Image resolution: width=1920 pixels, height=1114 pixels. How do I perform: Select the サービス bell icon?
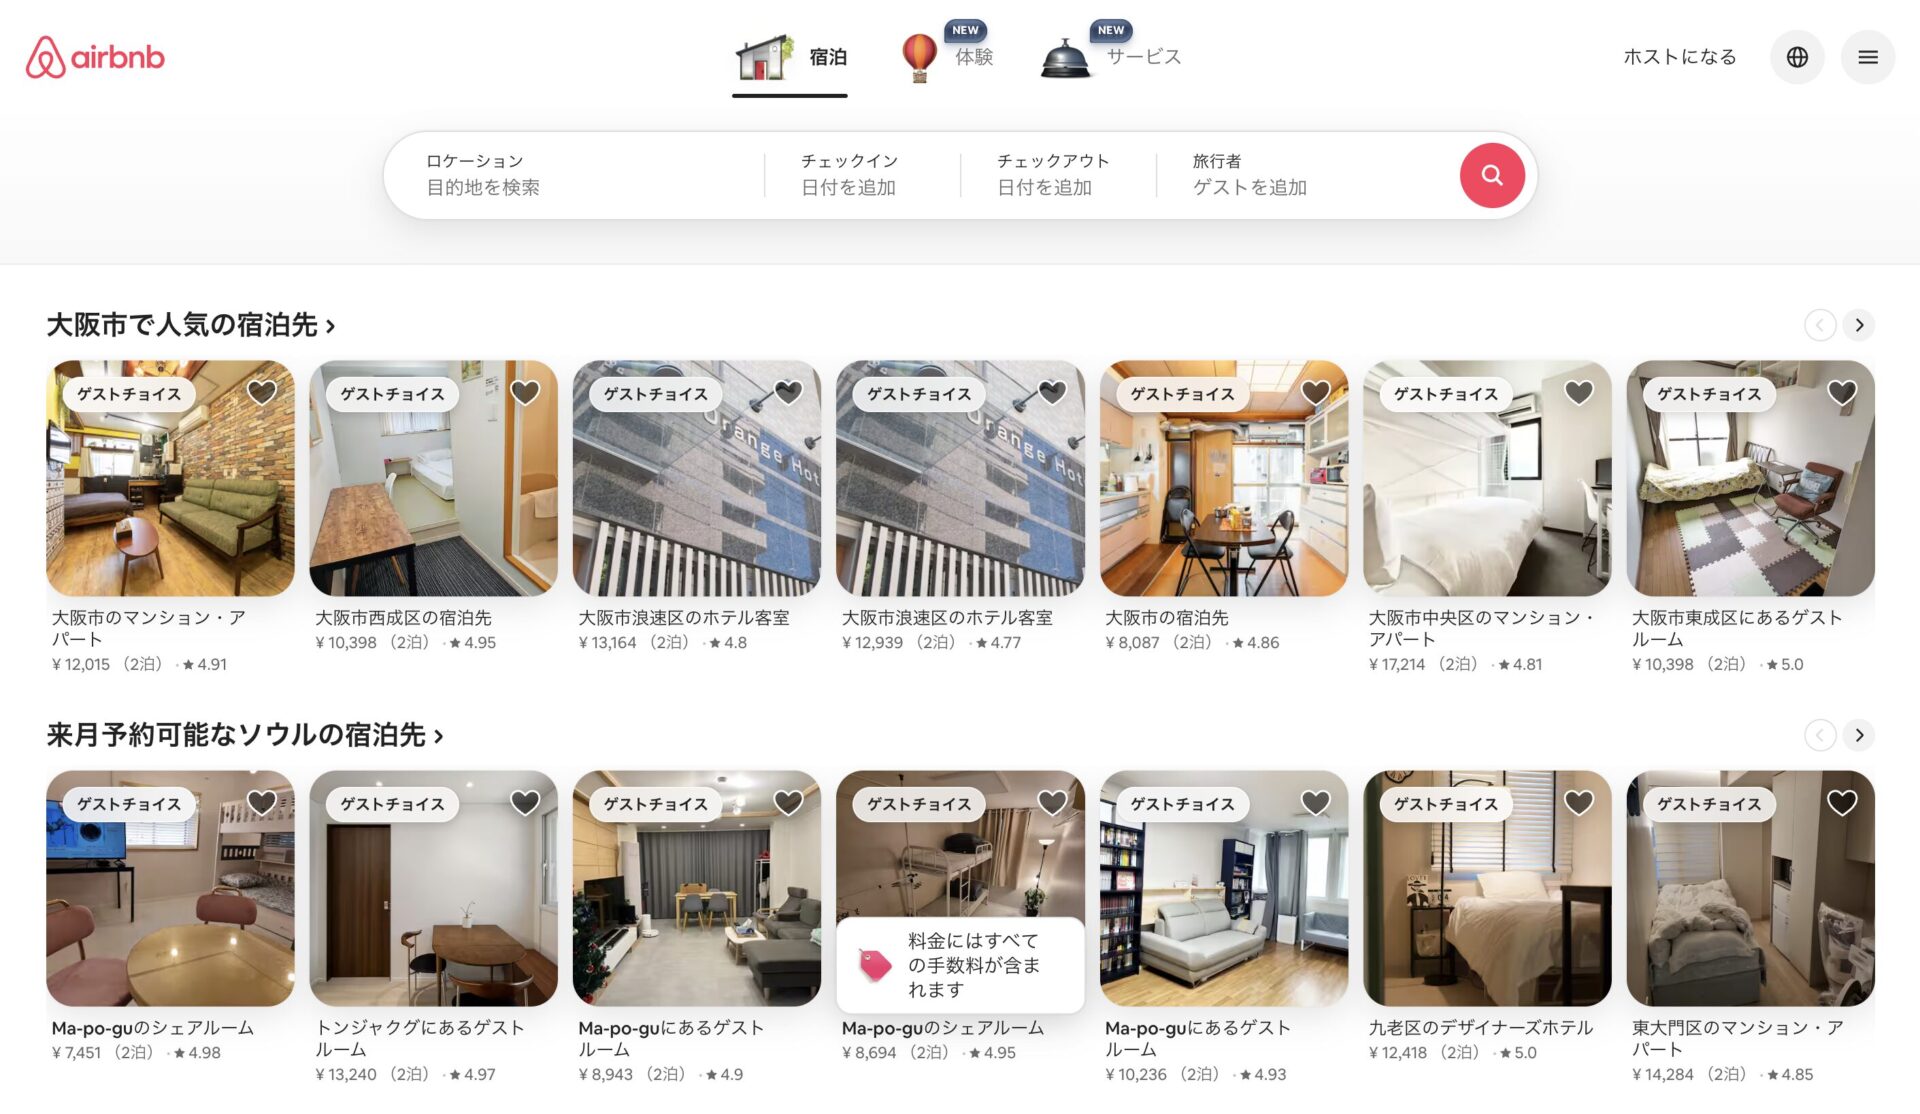(x=1065, y=58)
